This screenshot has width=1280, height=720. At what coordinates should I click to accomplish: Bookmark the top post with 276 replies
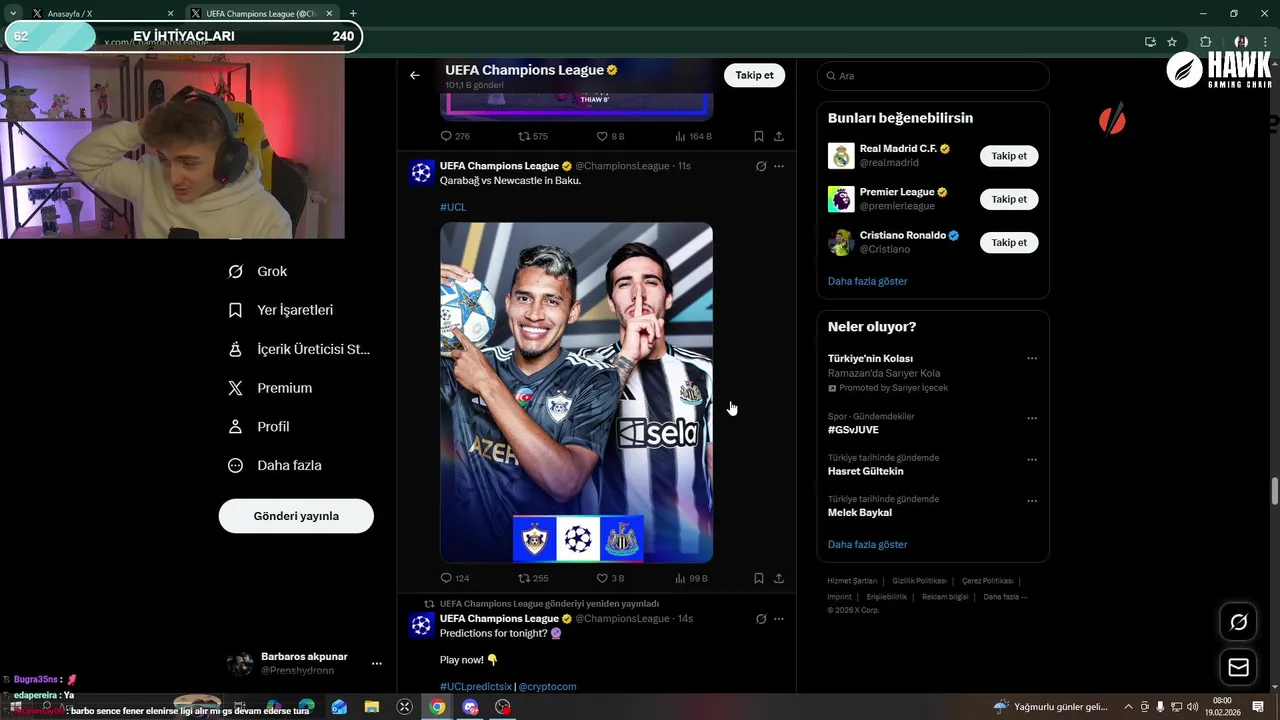[759, 136]
